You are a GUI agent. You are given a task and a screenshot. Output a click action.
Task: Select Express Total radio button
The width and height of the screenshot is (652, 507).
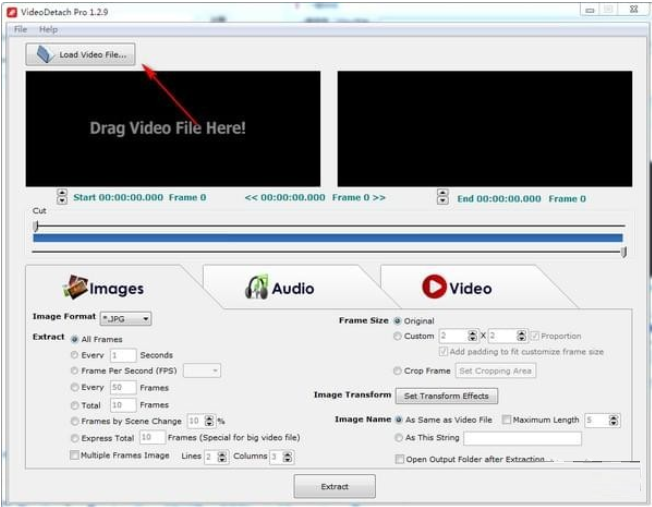point(74,438)
